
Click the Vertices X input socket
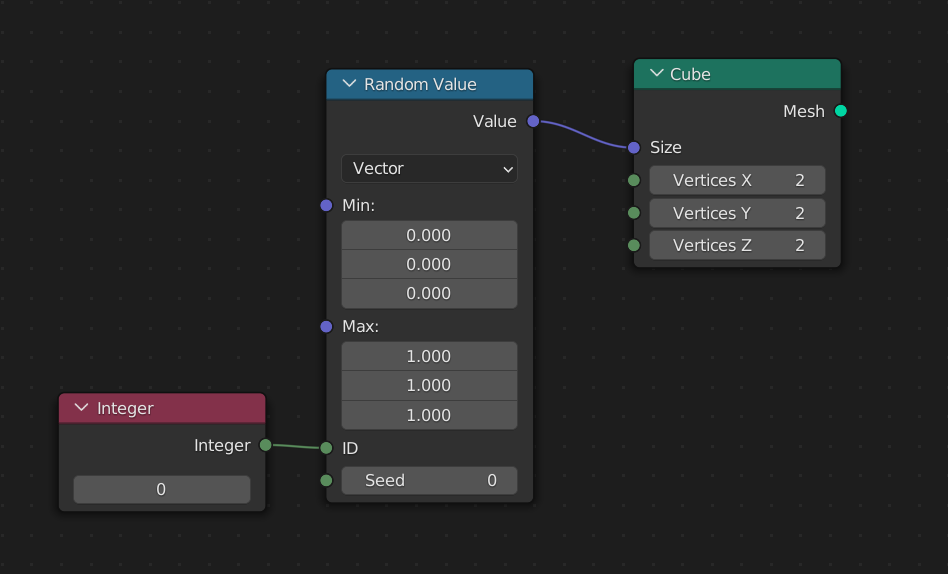click(633, 180)
